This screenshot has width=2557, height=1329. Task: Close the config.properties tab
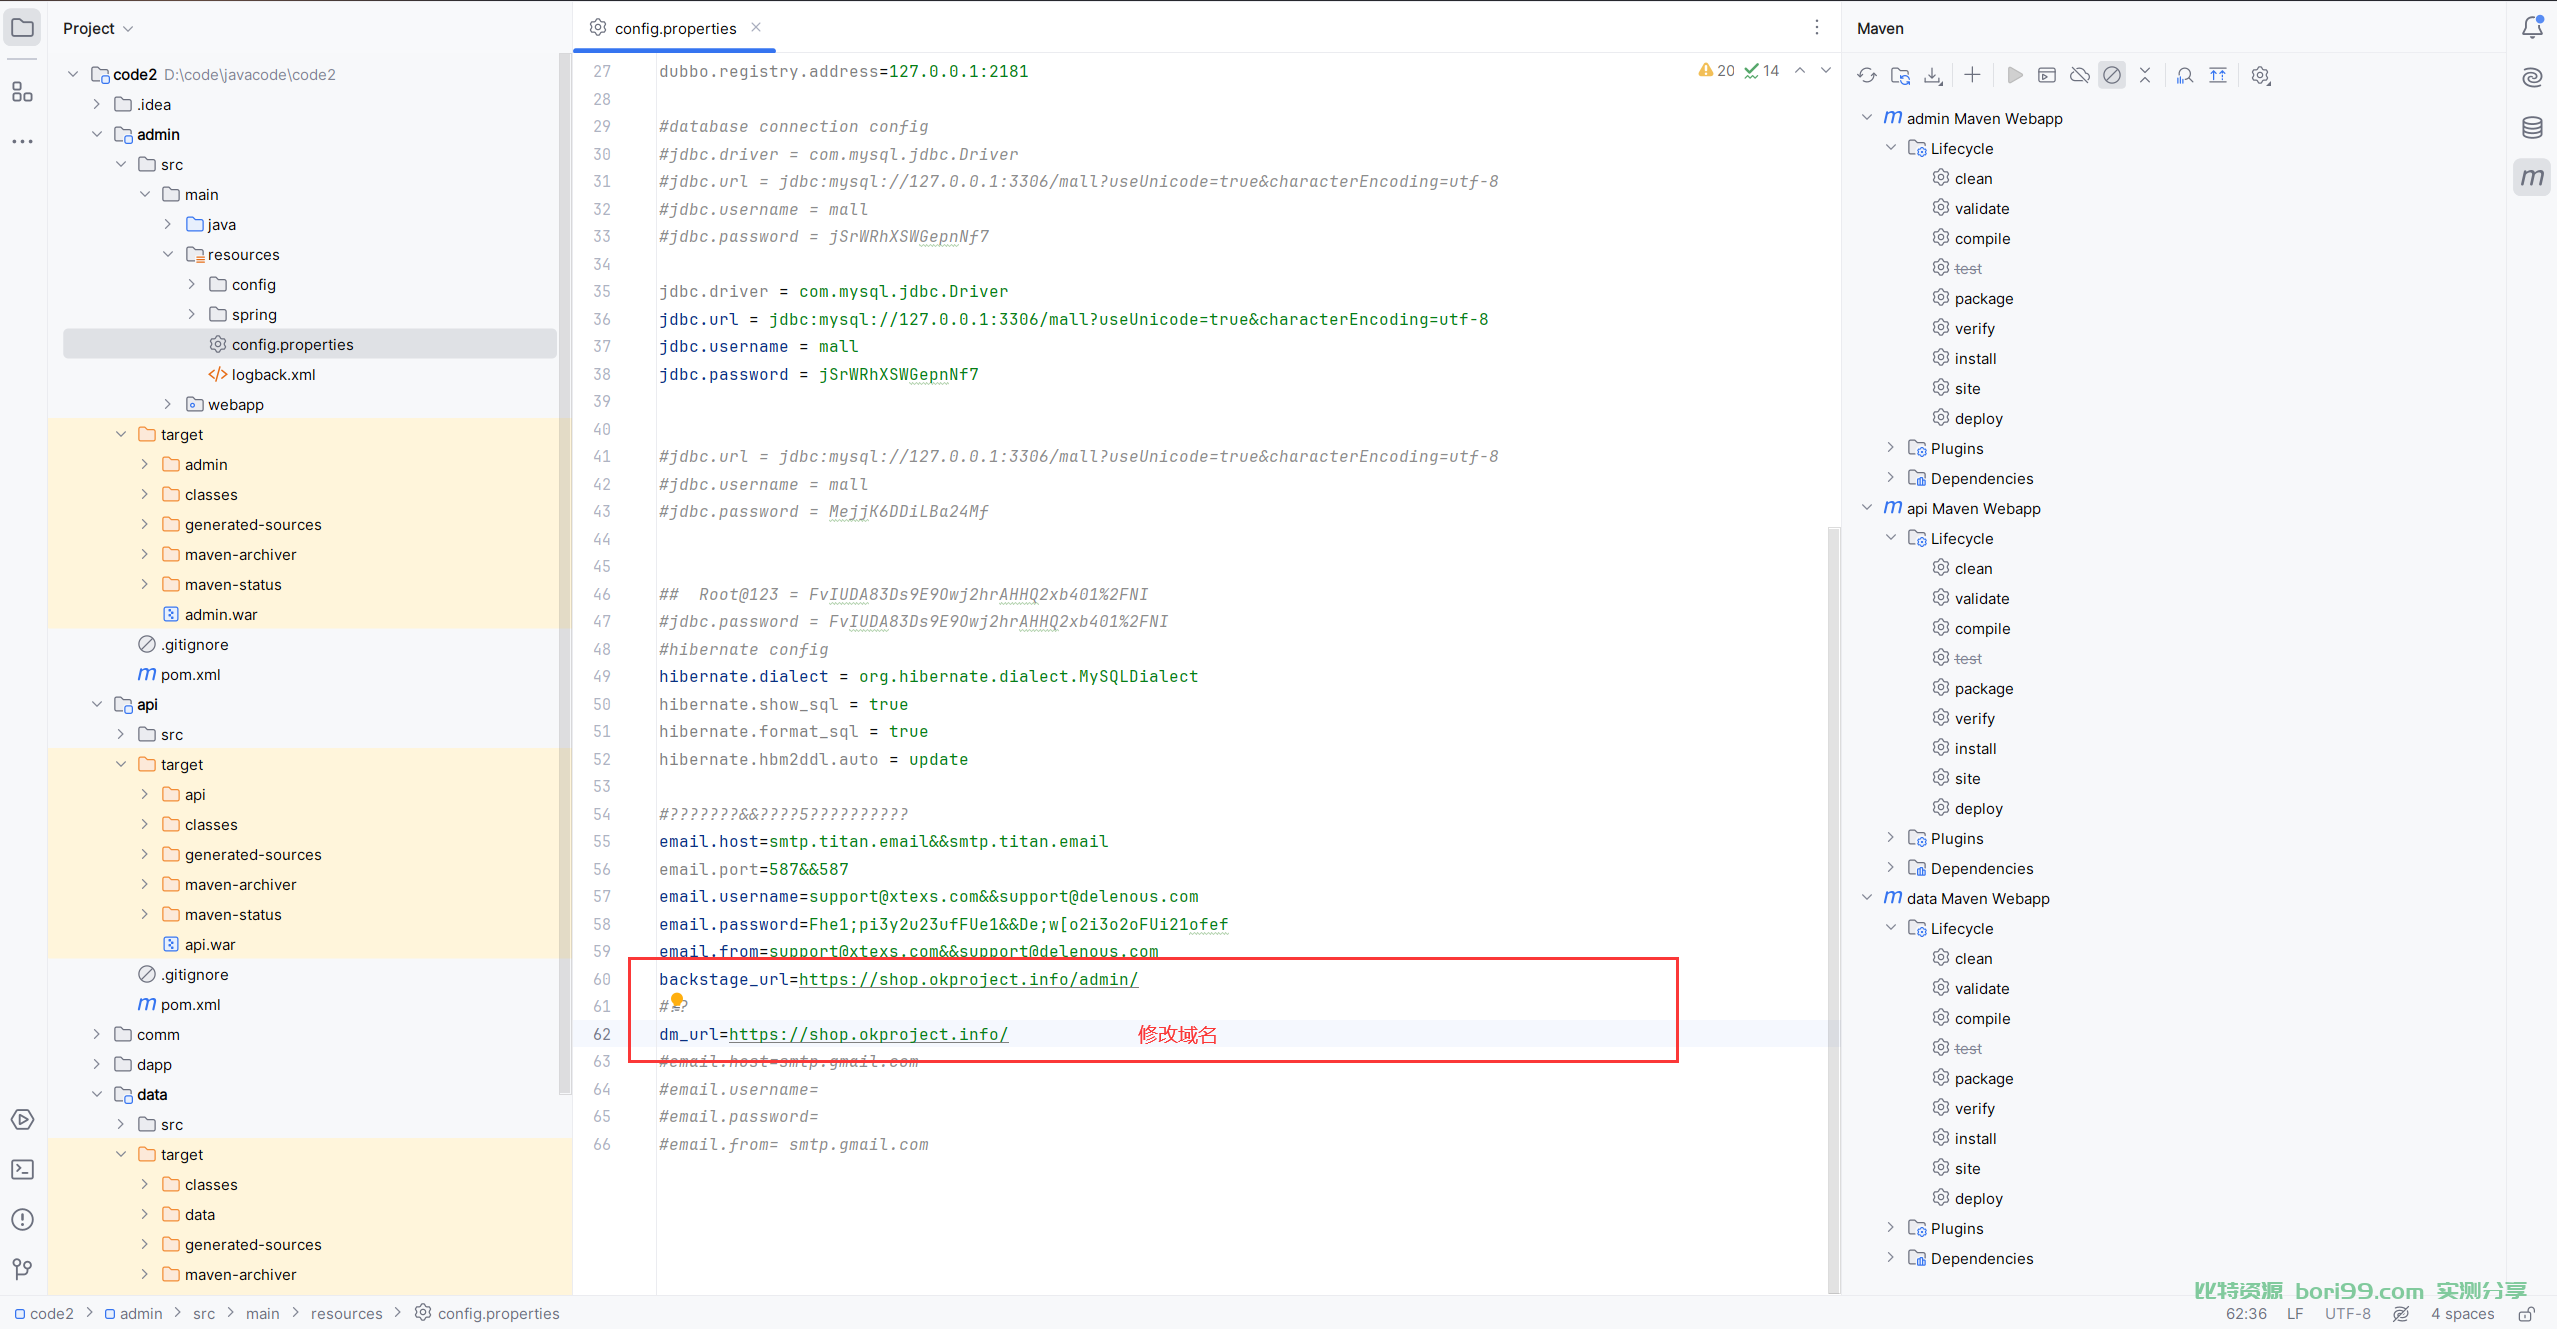[x=756, y=27]
